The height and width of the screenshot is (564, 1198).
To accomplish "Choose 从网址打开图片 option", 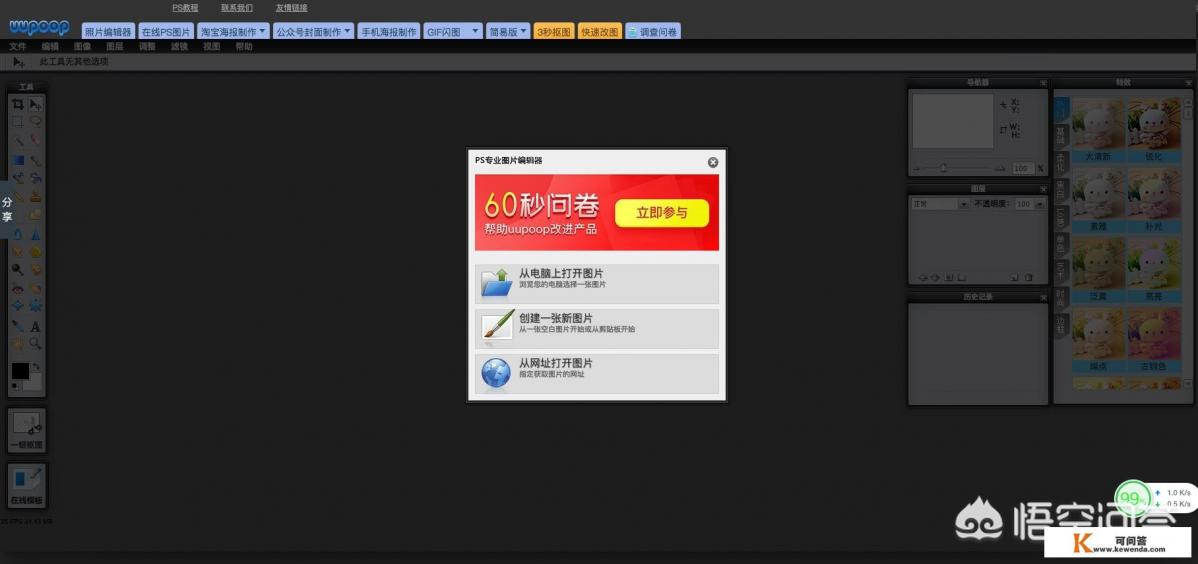I will pos(597,374).
